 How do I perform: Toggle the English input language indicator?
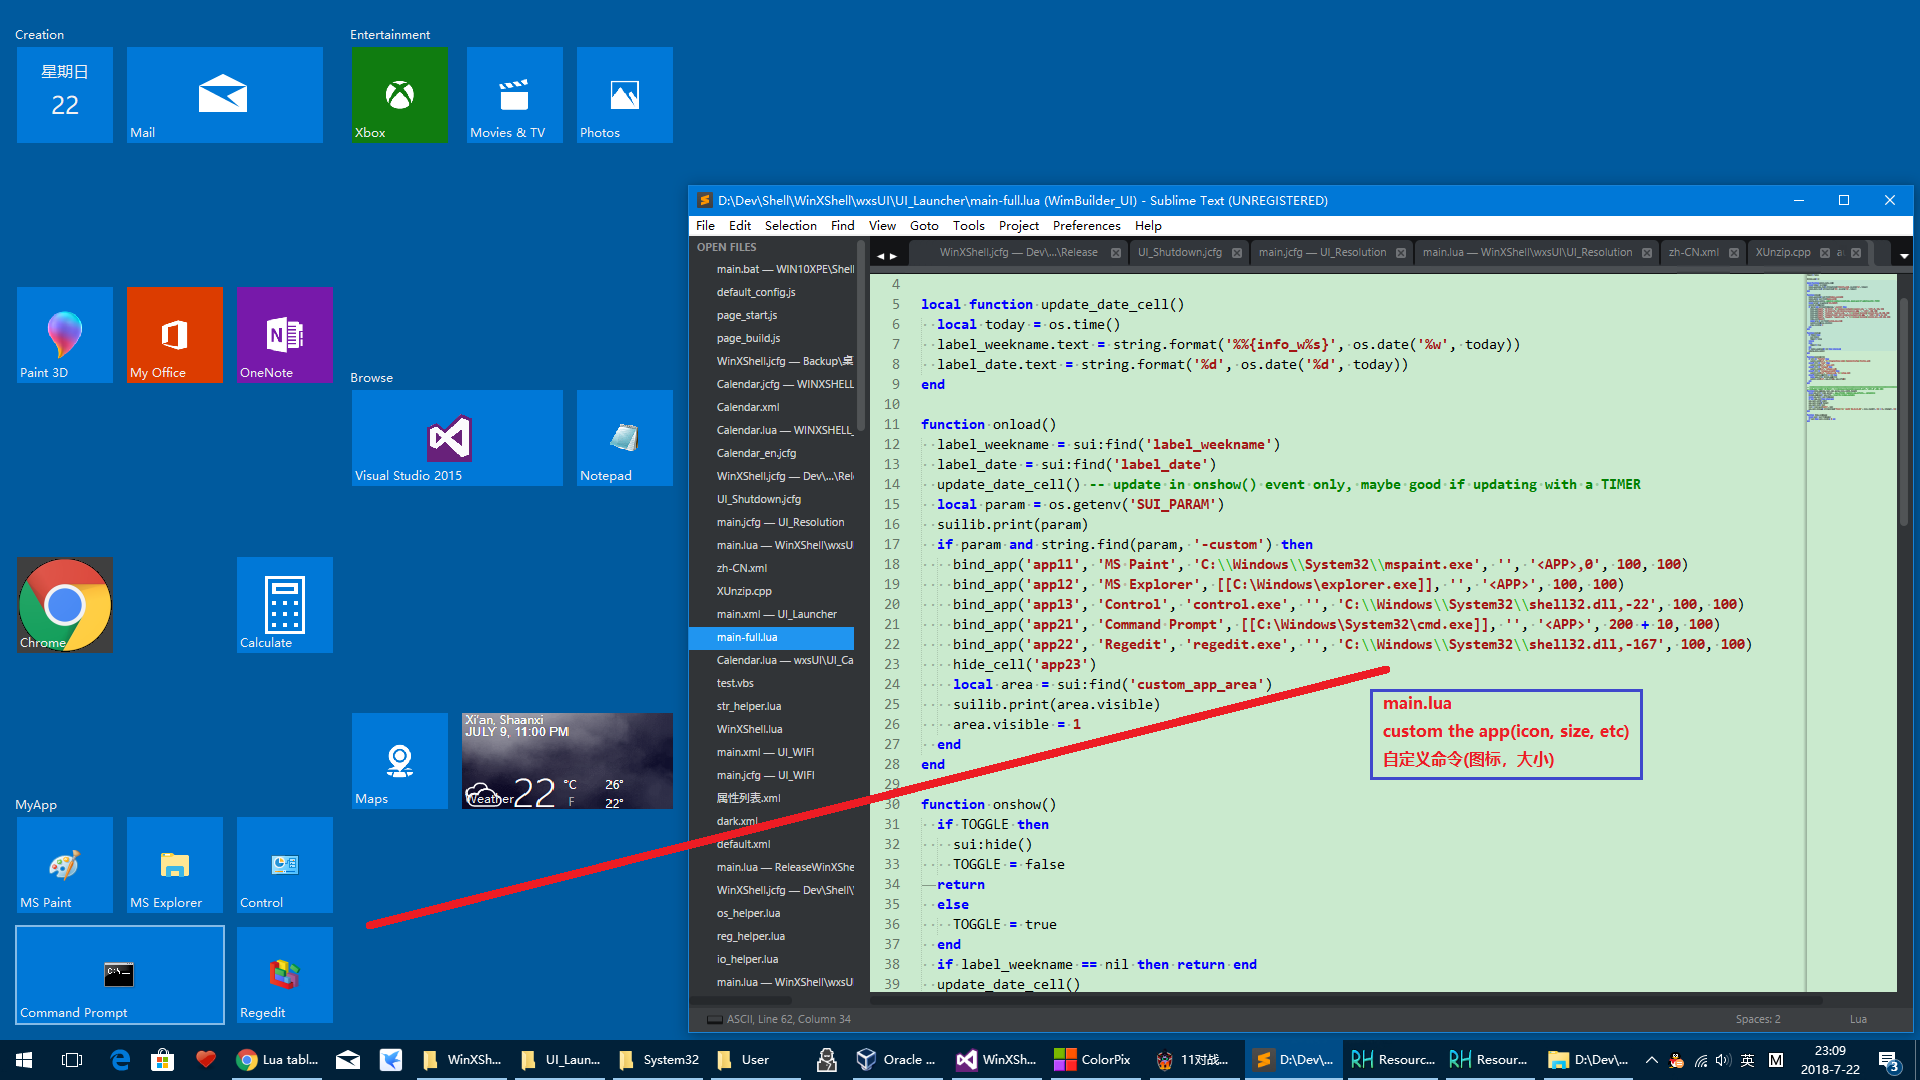pos(1747,1060)
